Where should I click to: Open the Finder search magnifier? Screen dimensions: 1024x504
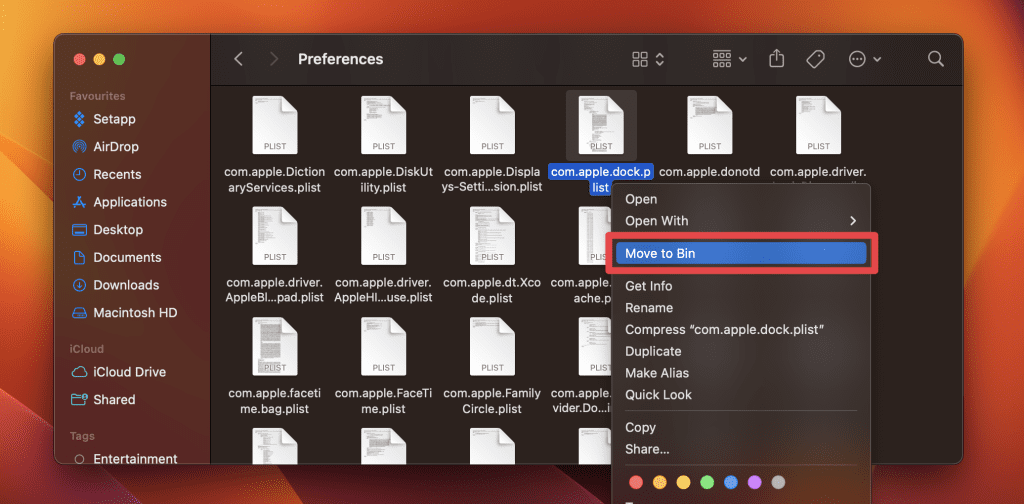[935, 59]
